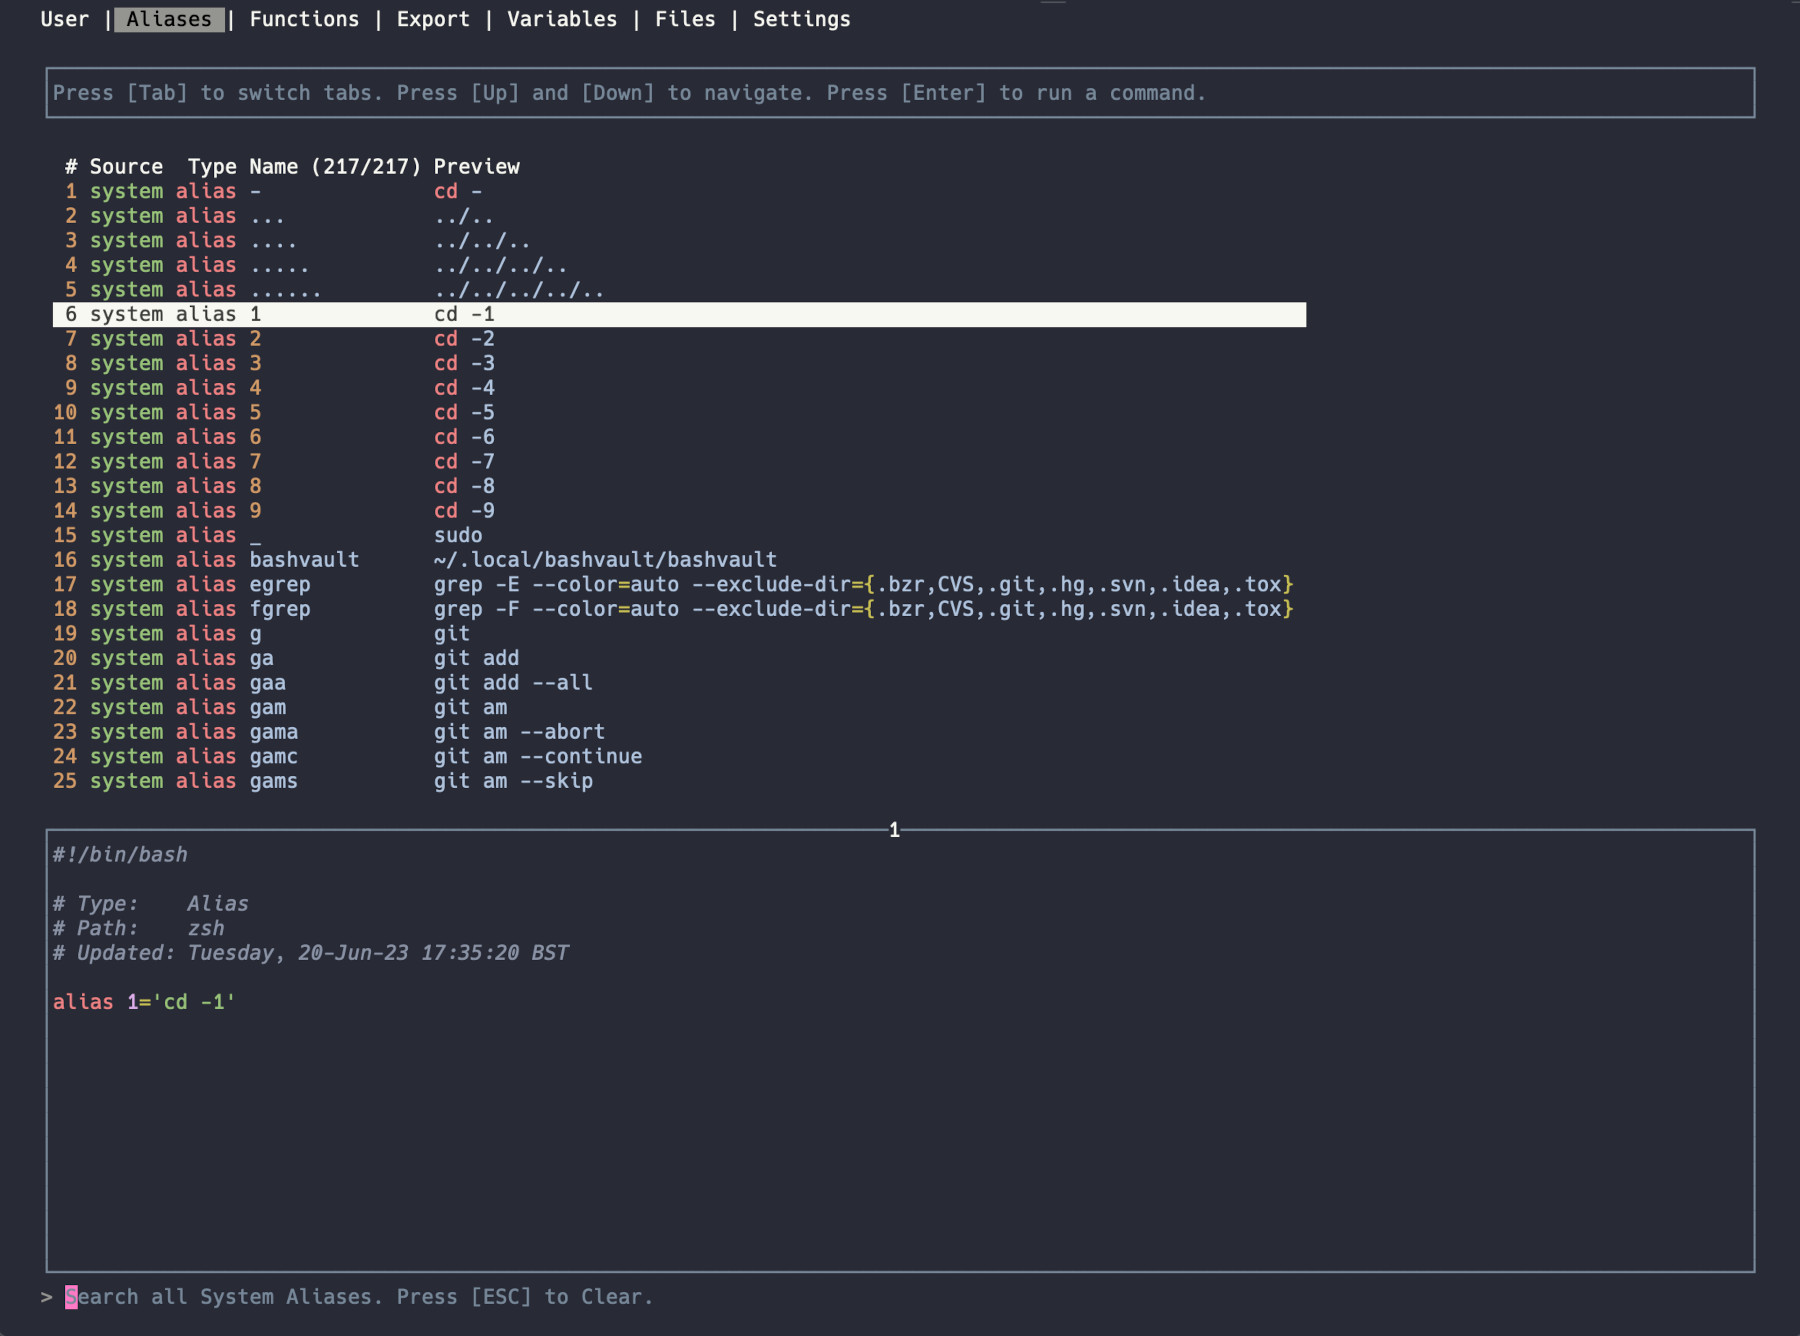Select alias 9 with preview cd -9
The width and height of the screenshot is (1800, 1336).
tap(256, 511)
